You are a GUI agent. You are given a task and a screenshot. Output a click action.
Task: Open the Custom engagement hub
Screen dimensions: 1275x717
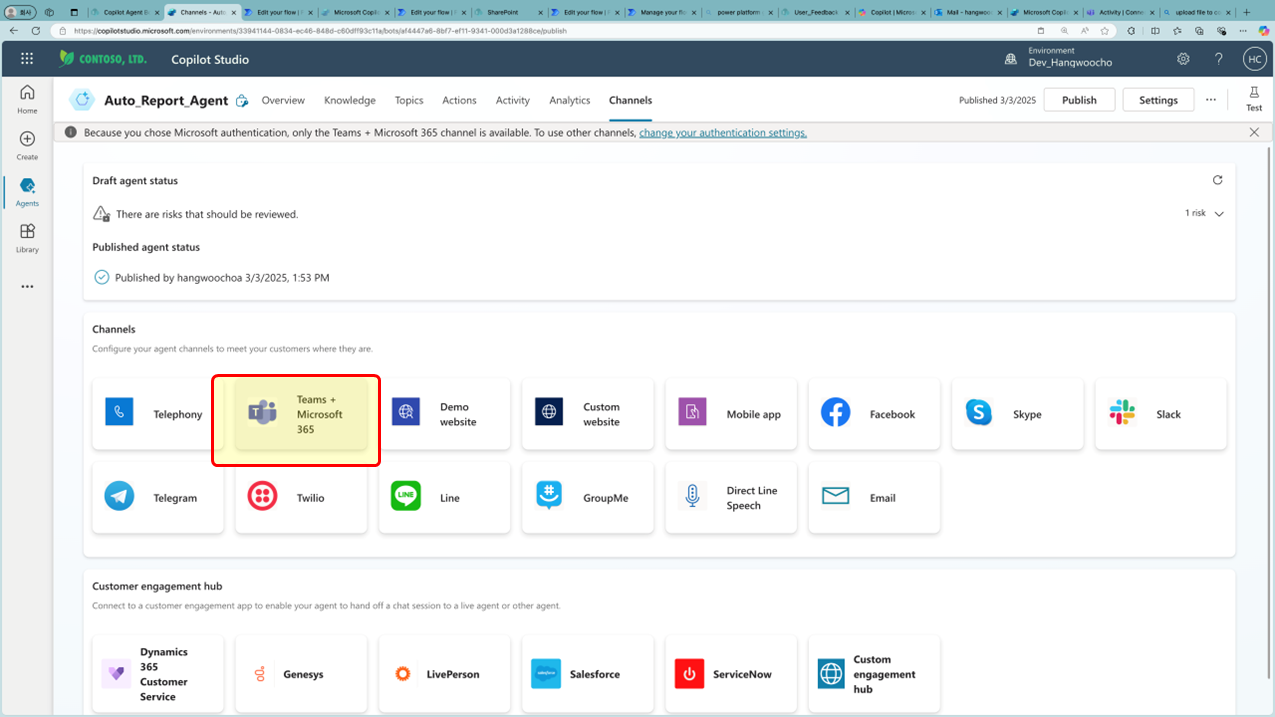[x=874, y=674]
